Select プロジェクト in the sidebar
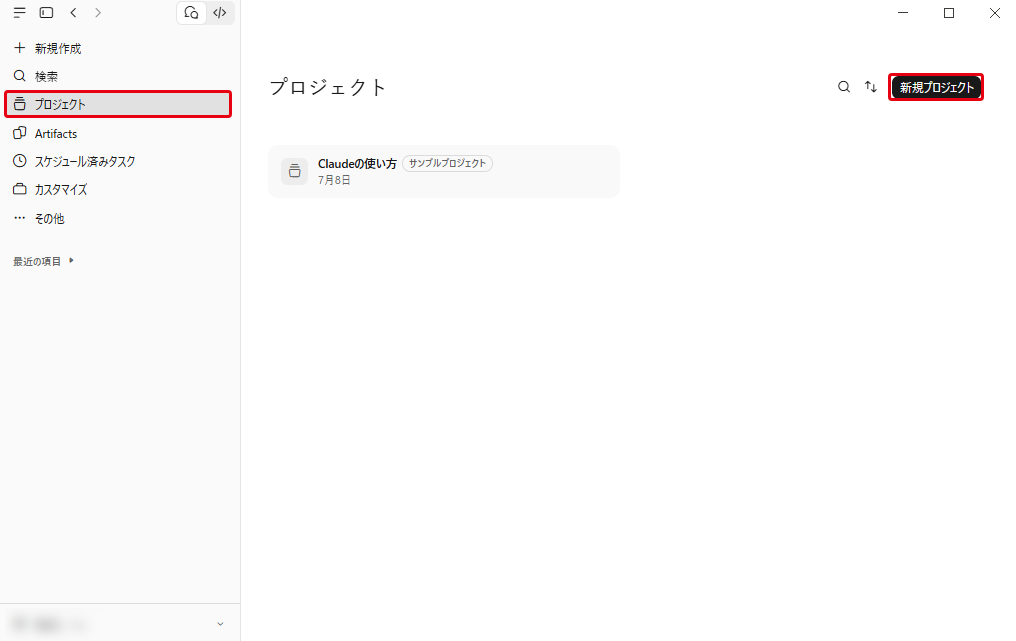Image resolution: width=1016 pixels, height=641 pixels. [118, 104]
